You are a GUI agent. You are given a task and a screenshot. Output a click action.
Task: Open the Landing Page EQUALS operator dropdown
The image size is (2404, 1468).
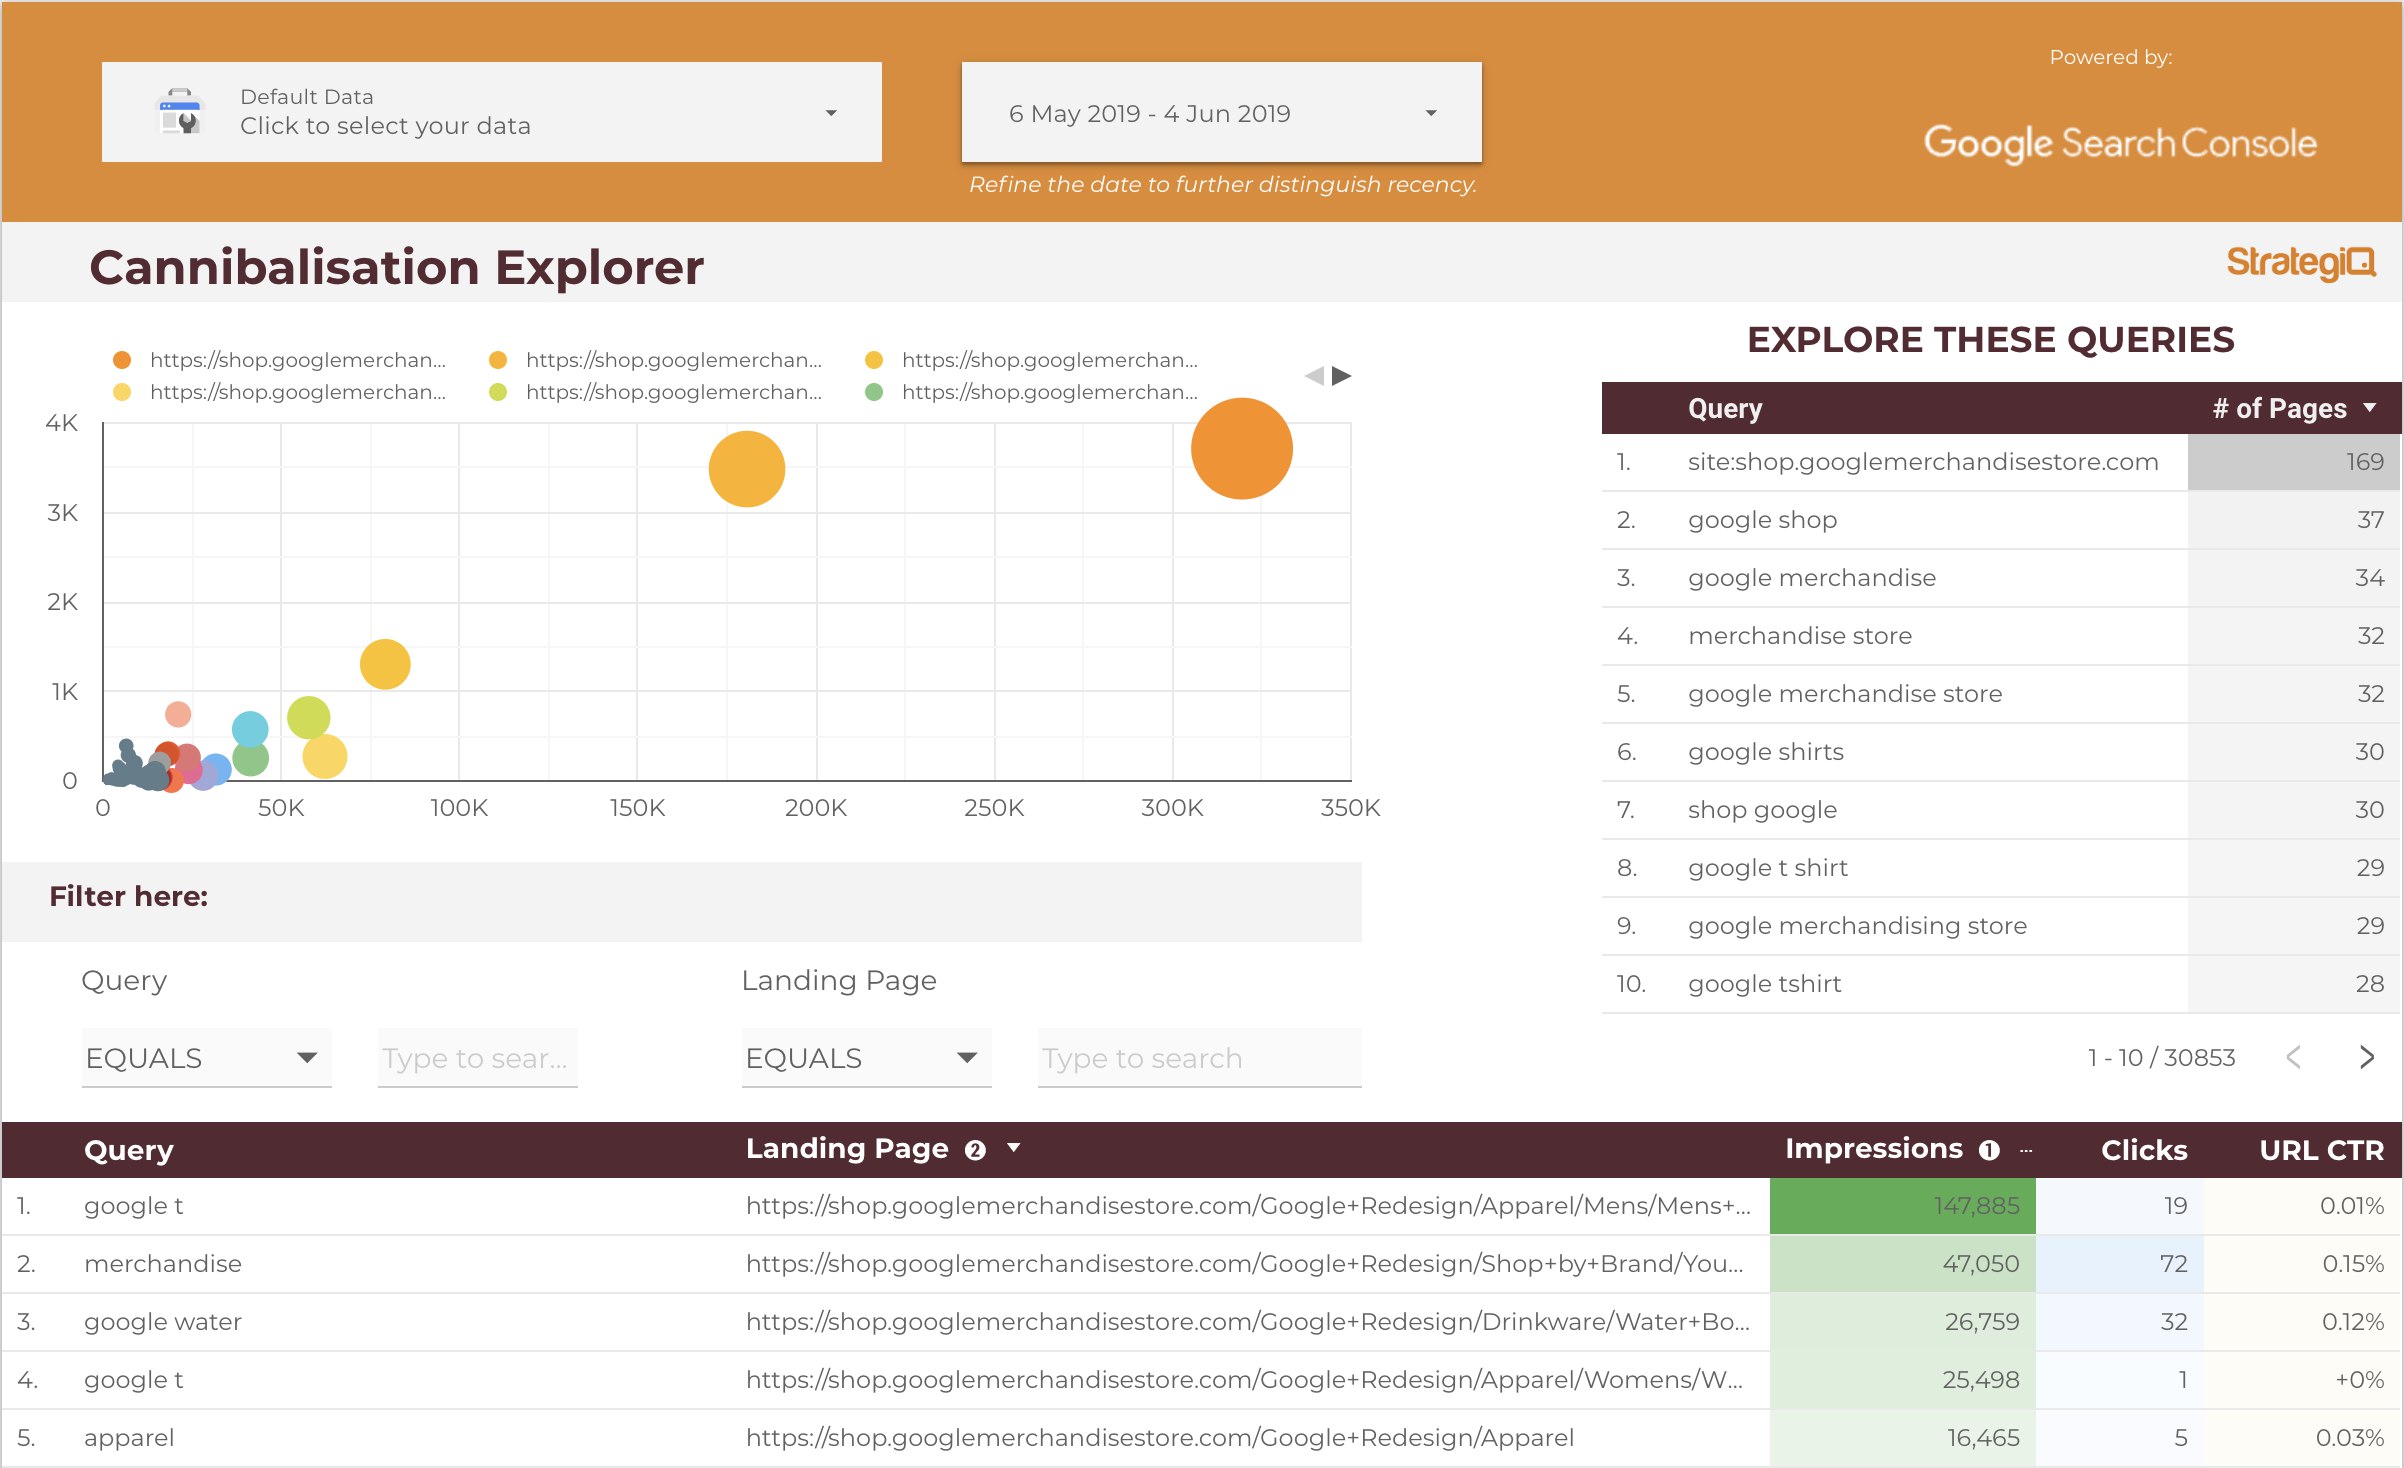(x=866, y=1058)
